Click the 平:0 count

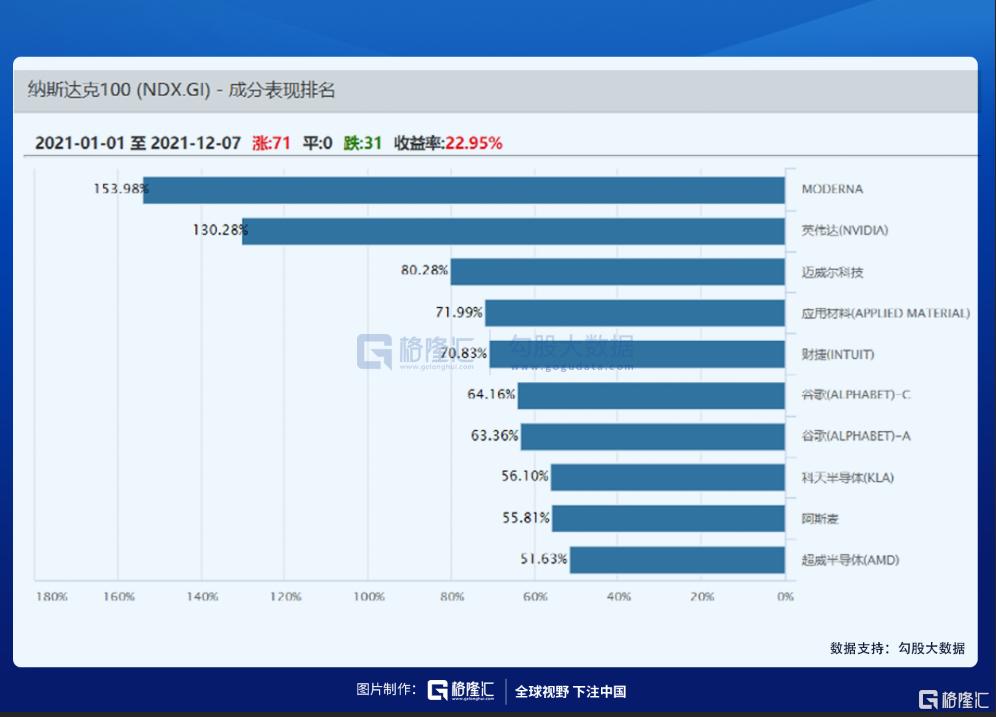[318, 143]
